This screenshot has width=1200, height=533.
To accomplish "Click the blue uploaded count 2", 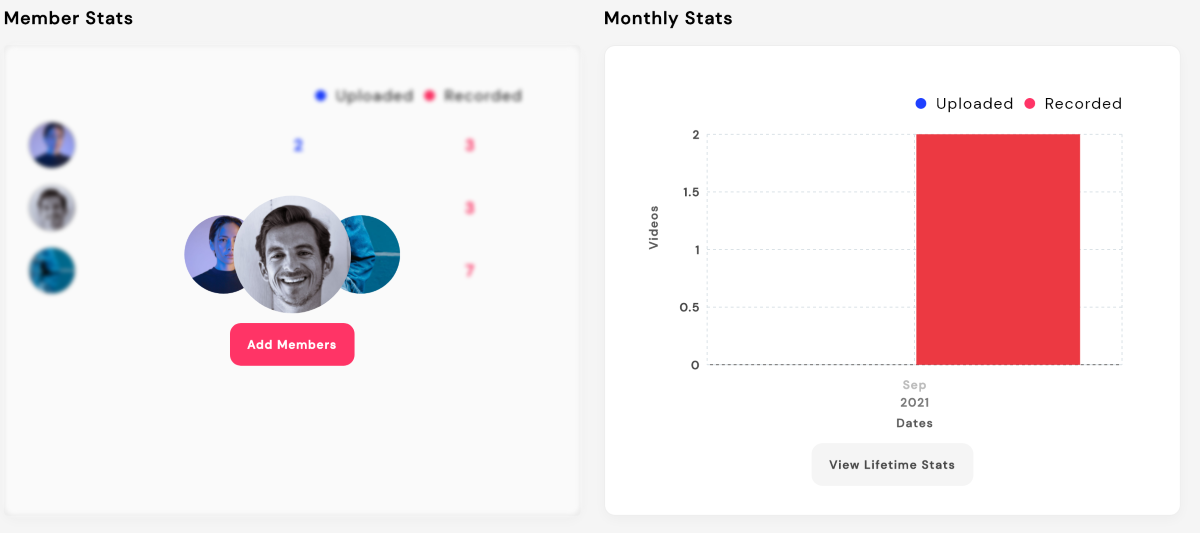I will [298, 146].
